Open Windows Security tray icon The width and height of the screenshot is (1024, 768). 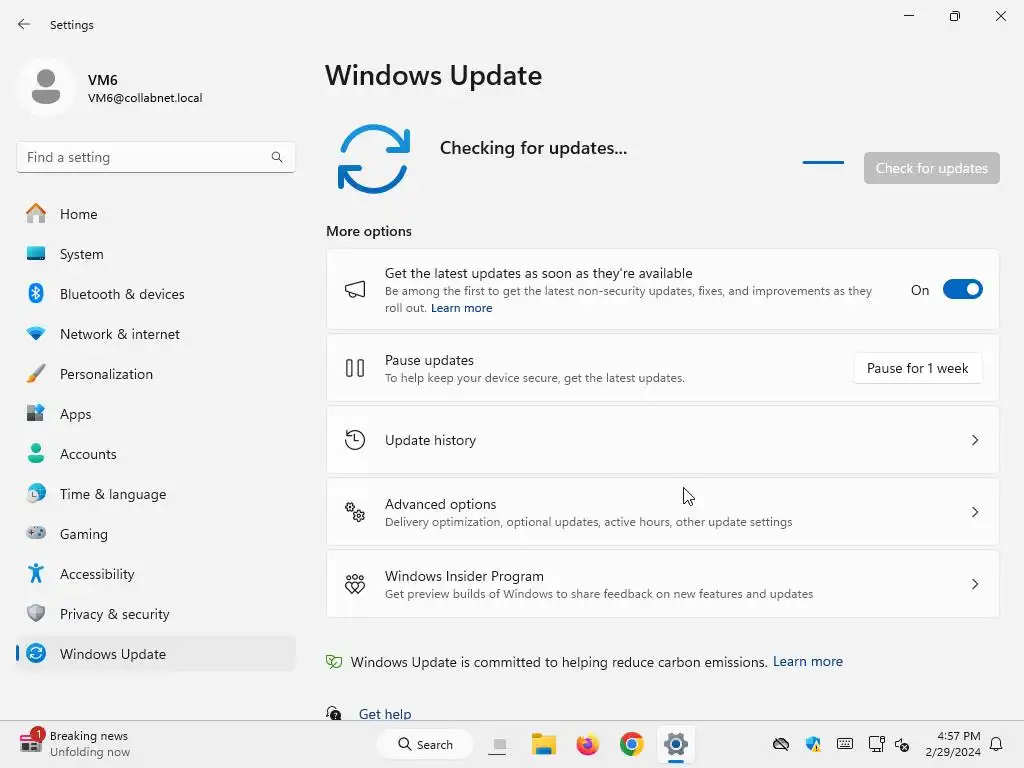click(x=813, y=744)
